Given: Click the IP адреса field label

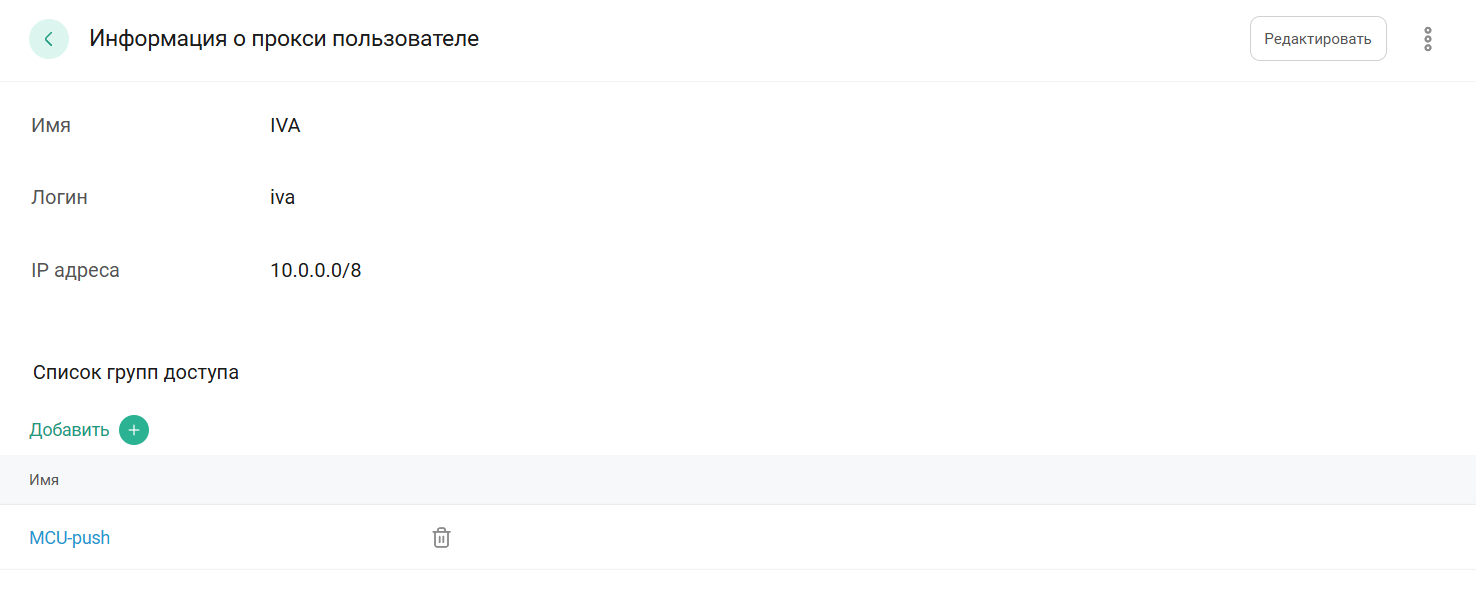Looking at the screenshot, I should (x=75, y=270).
